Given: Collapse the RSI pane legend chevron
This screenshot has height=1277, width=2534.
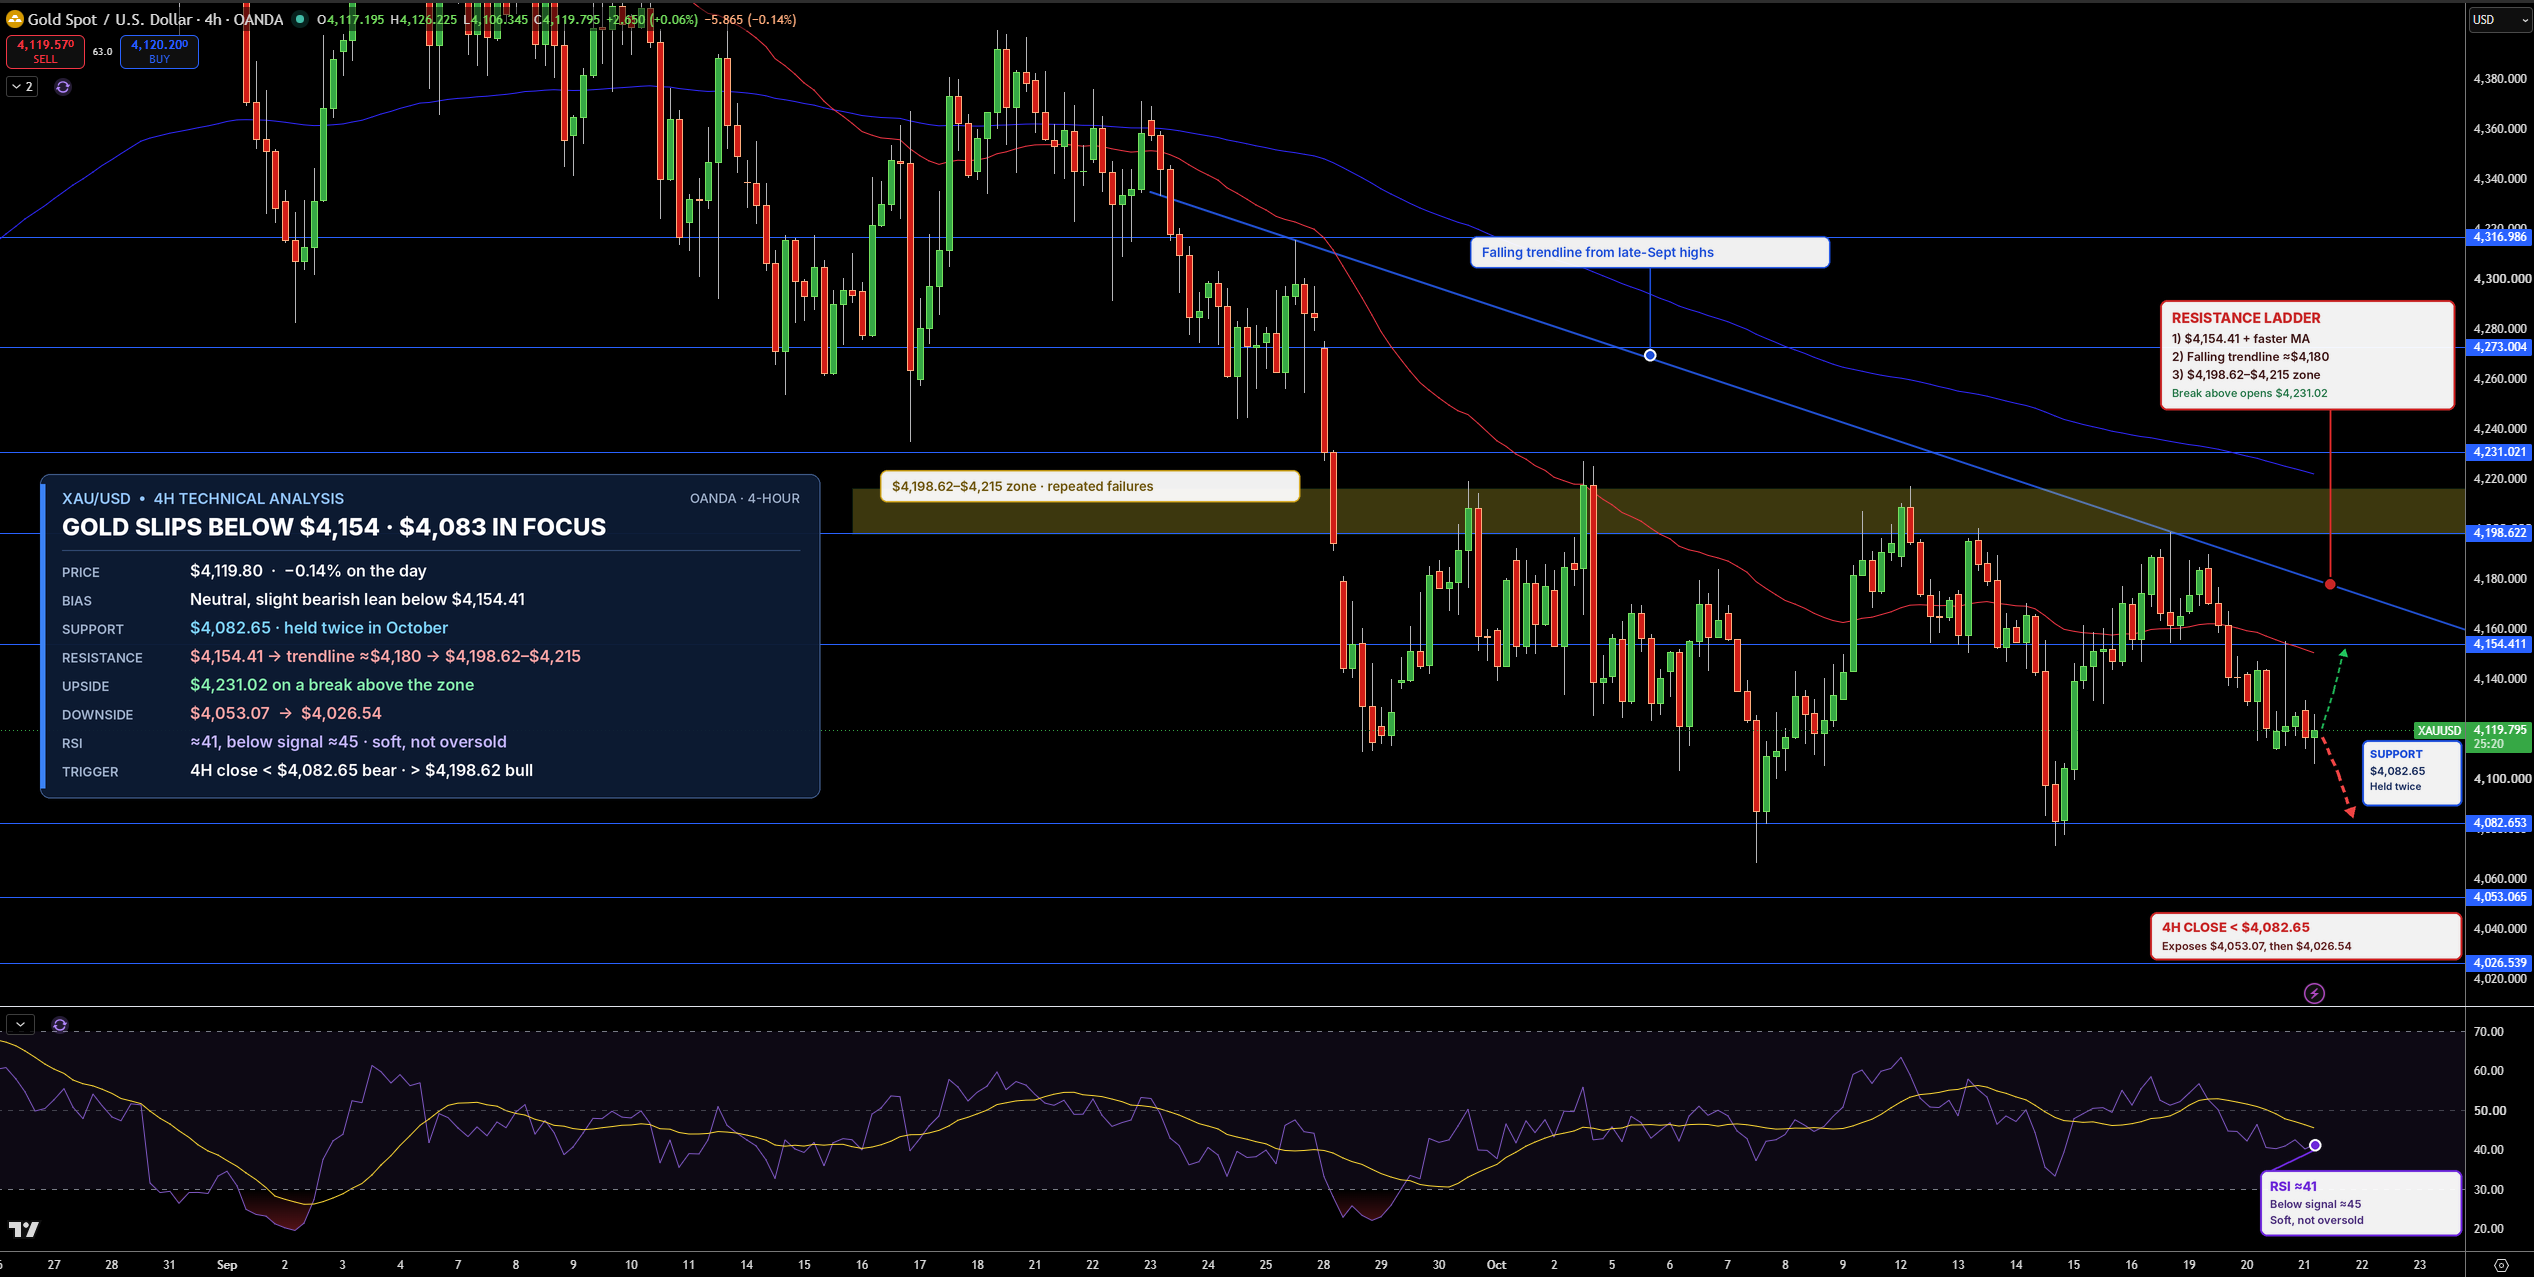Looking at the screenshot, I should coord(20,1024).
